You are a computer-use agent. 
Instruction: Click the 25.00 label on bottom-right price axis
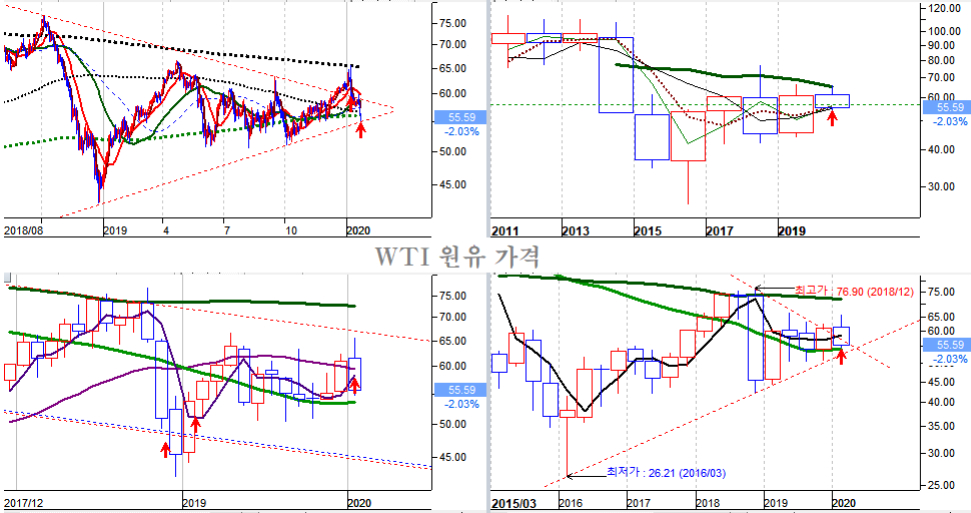[944, 486]
